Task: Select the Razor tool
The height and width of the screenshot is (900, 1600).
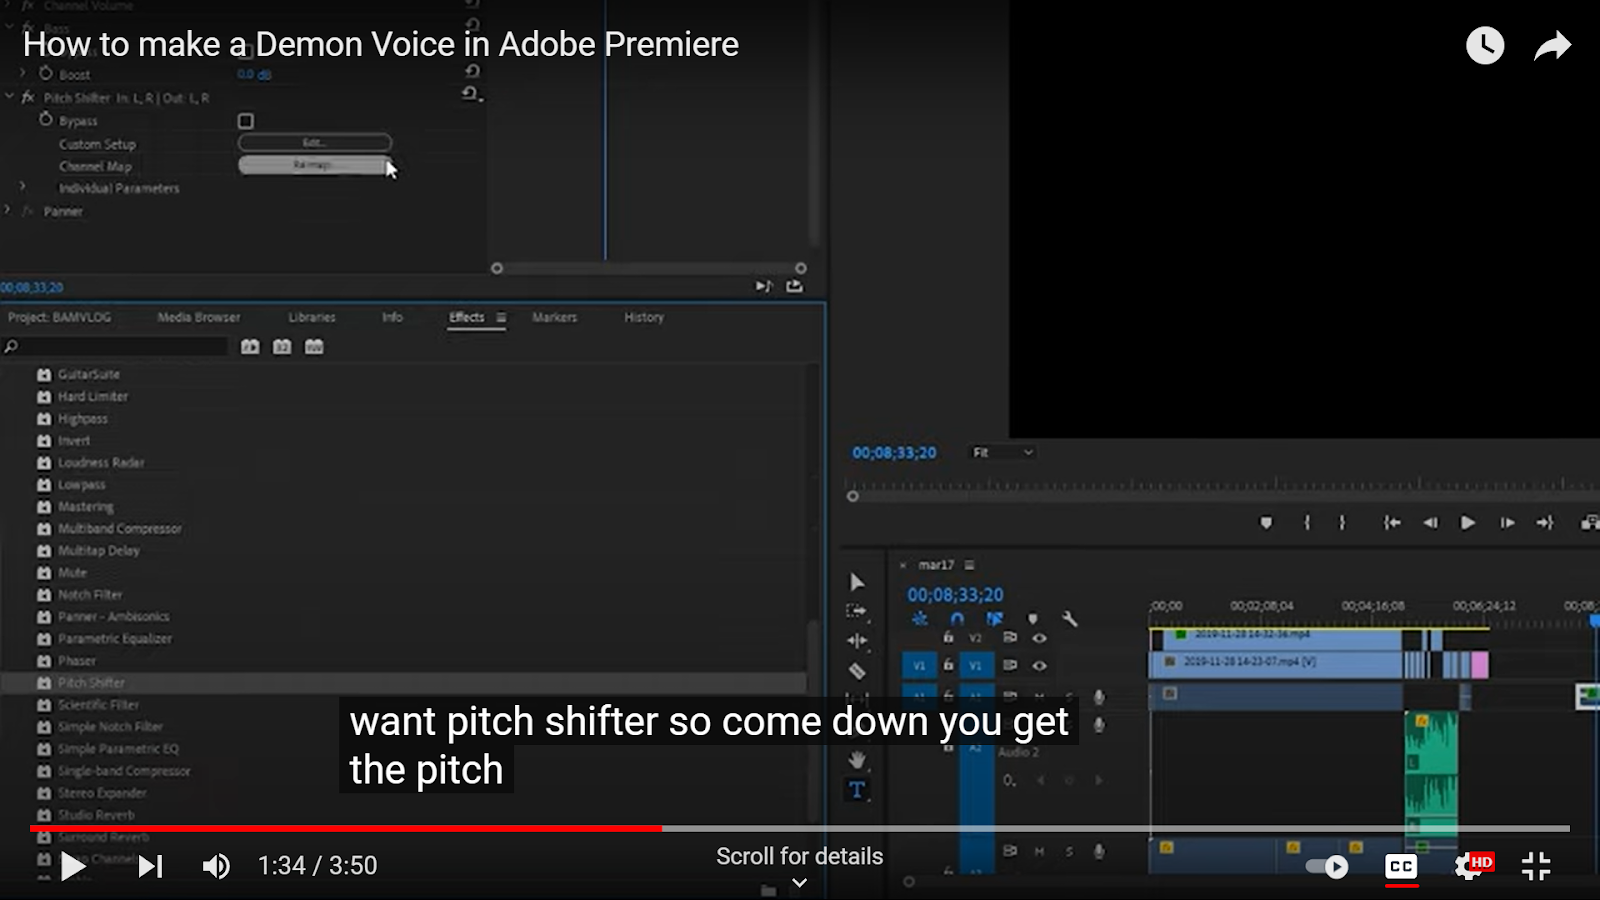Action: pyautogui.click(x=857, y=671)
